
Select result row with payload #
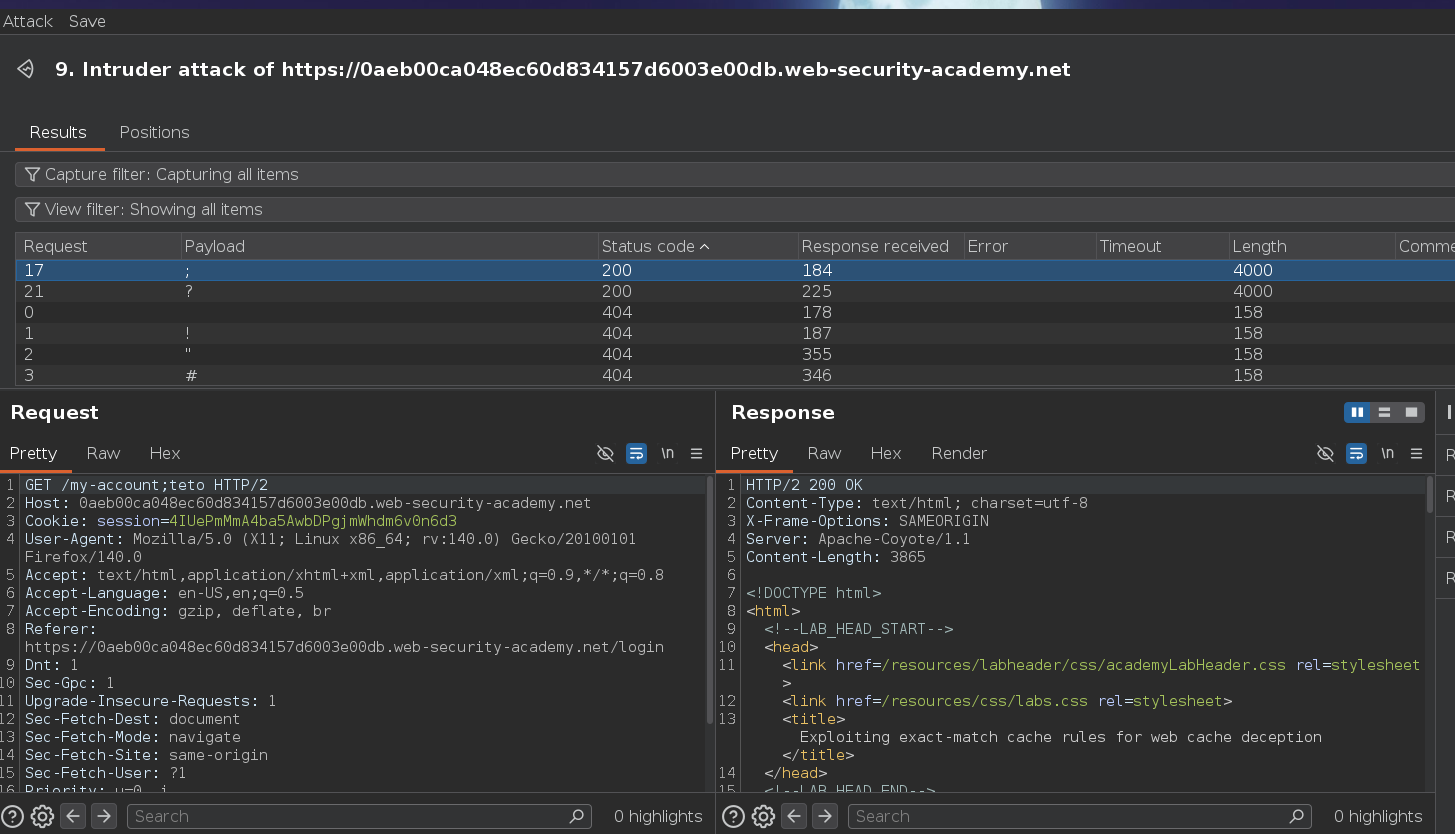[735, 375]
